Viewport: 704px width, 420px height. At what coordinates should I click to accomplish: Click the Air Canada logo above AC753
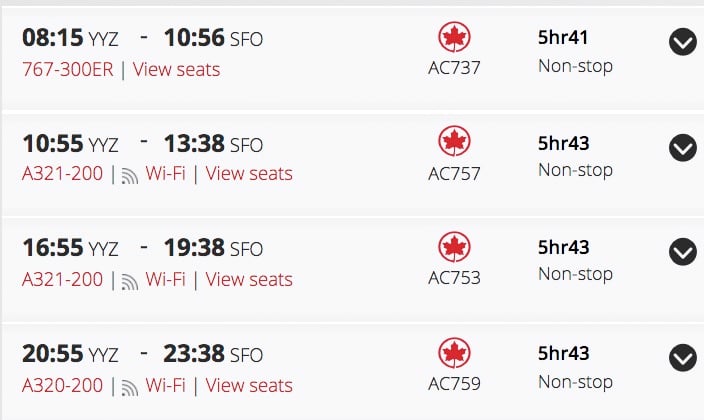coord(454,247)
